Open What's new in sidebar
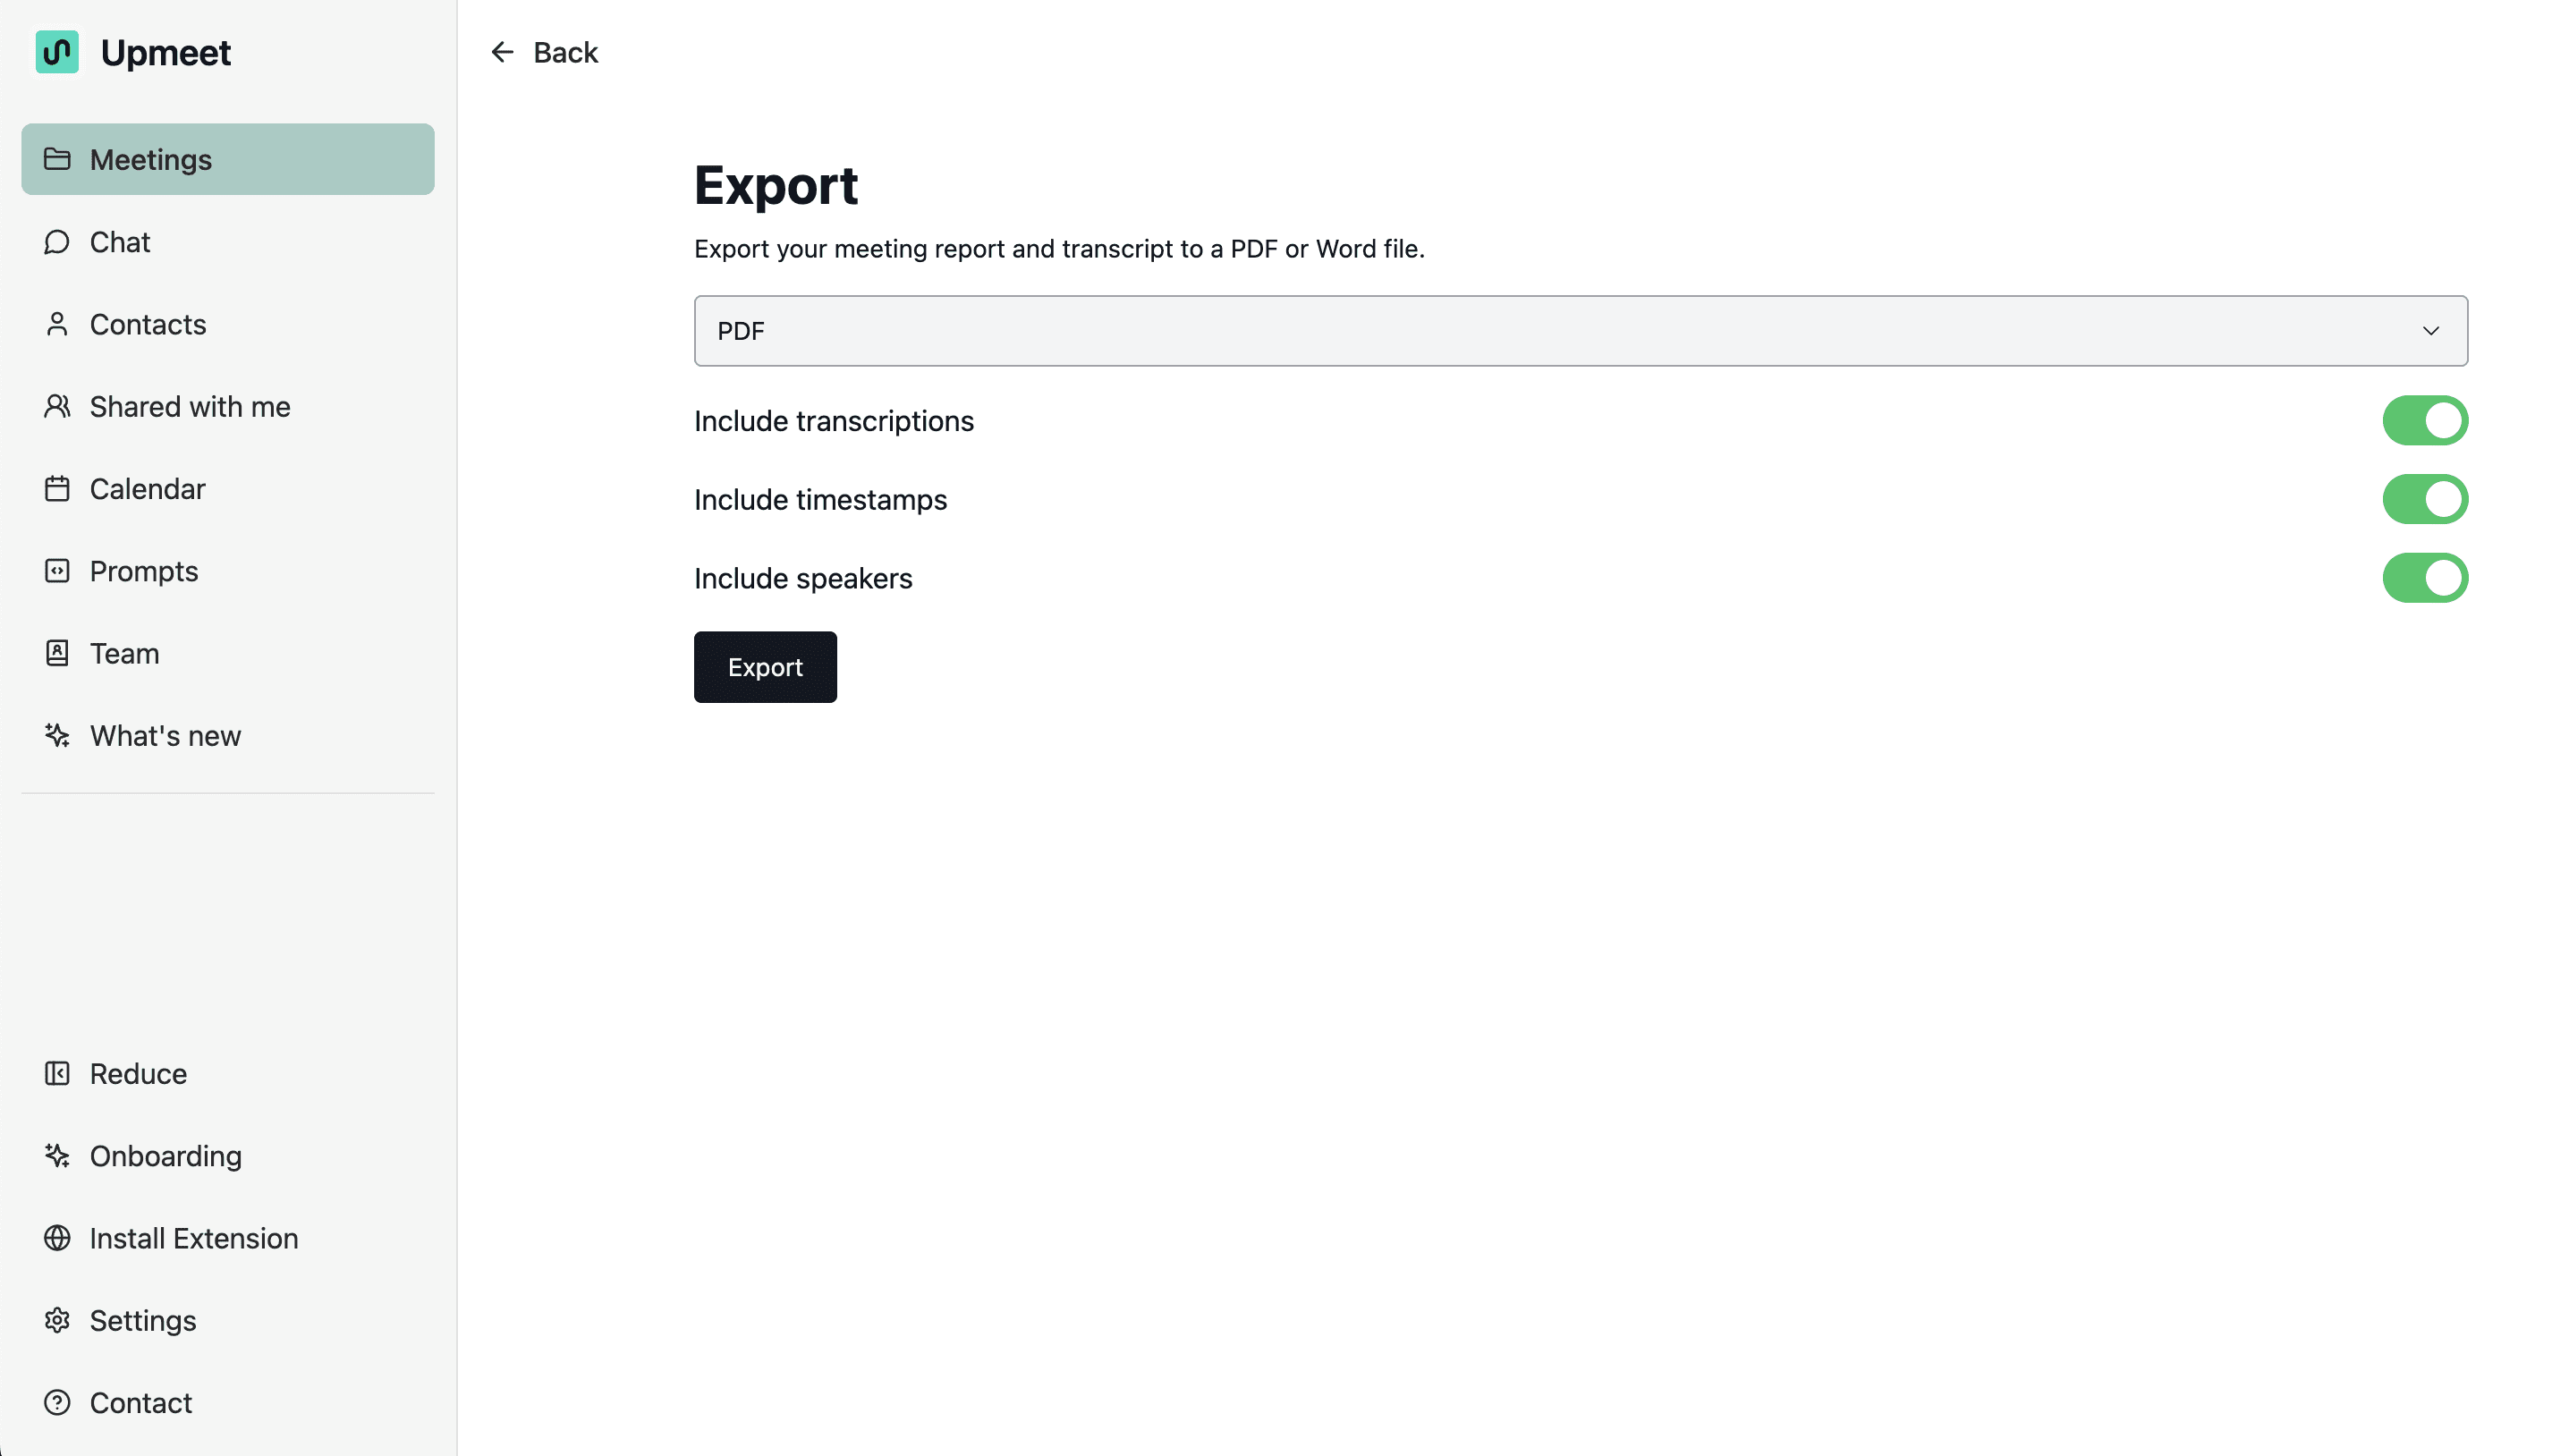 point(165,736)
